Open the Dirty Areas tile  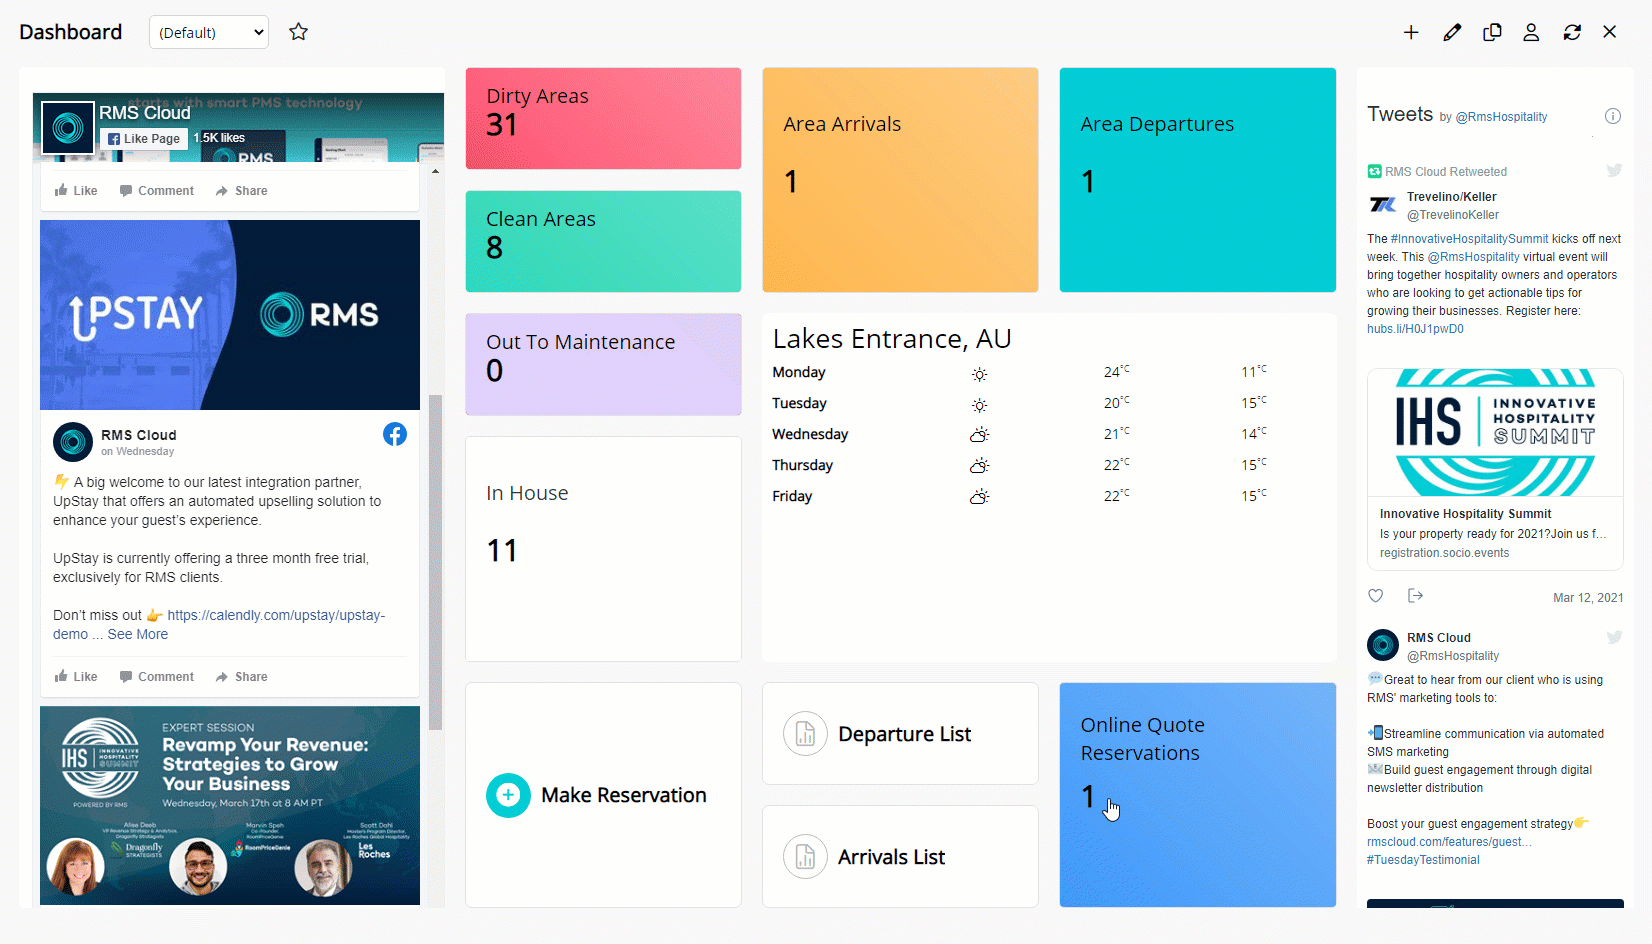coord(603,118)
